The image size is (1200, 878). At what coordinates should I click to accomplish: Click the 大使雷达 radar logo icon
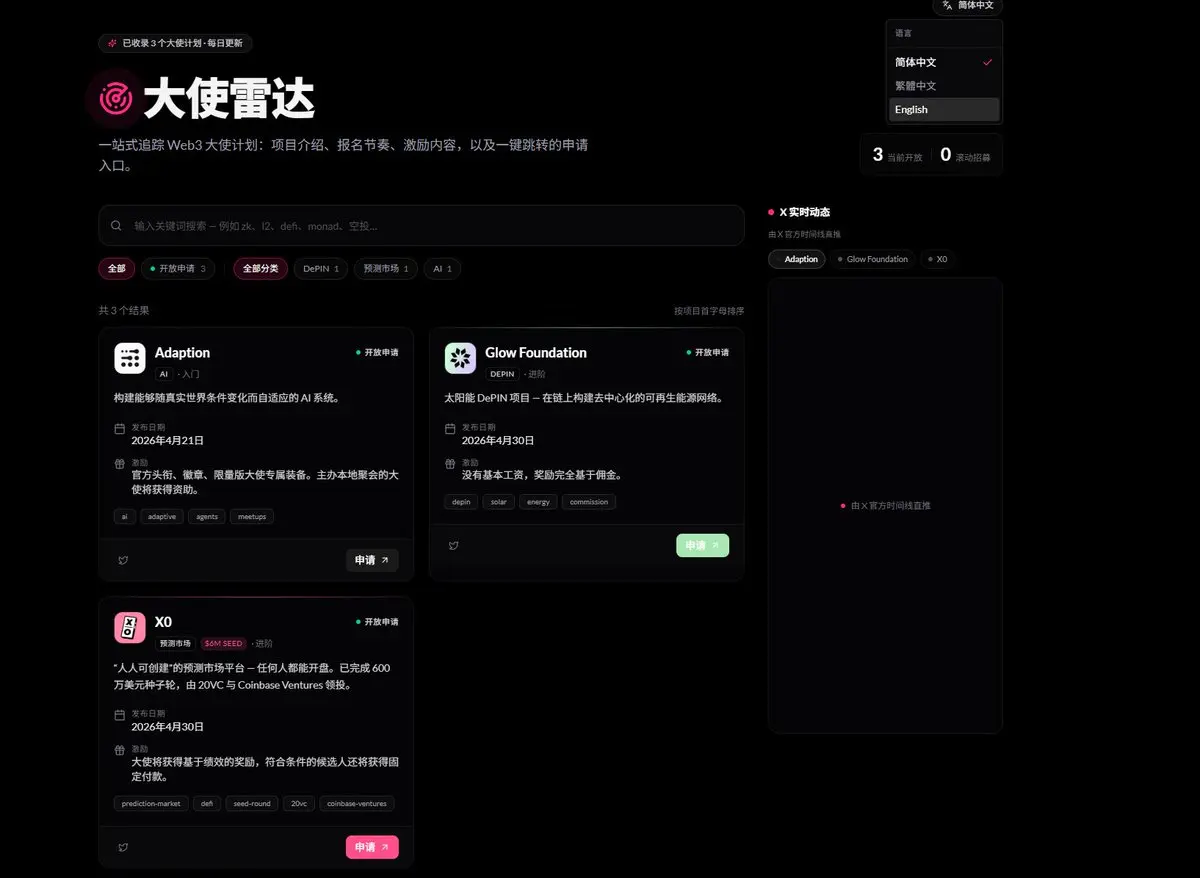click(115, 97)
